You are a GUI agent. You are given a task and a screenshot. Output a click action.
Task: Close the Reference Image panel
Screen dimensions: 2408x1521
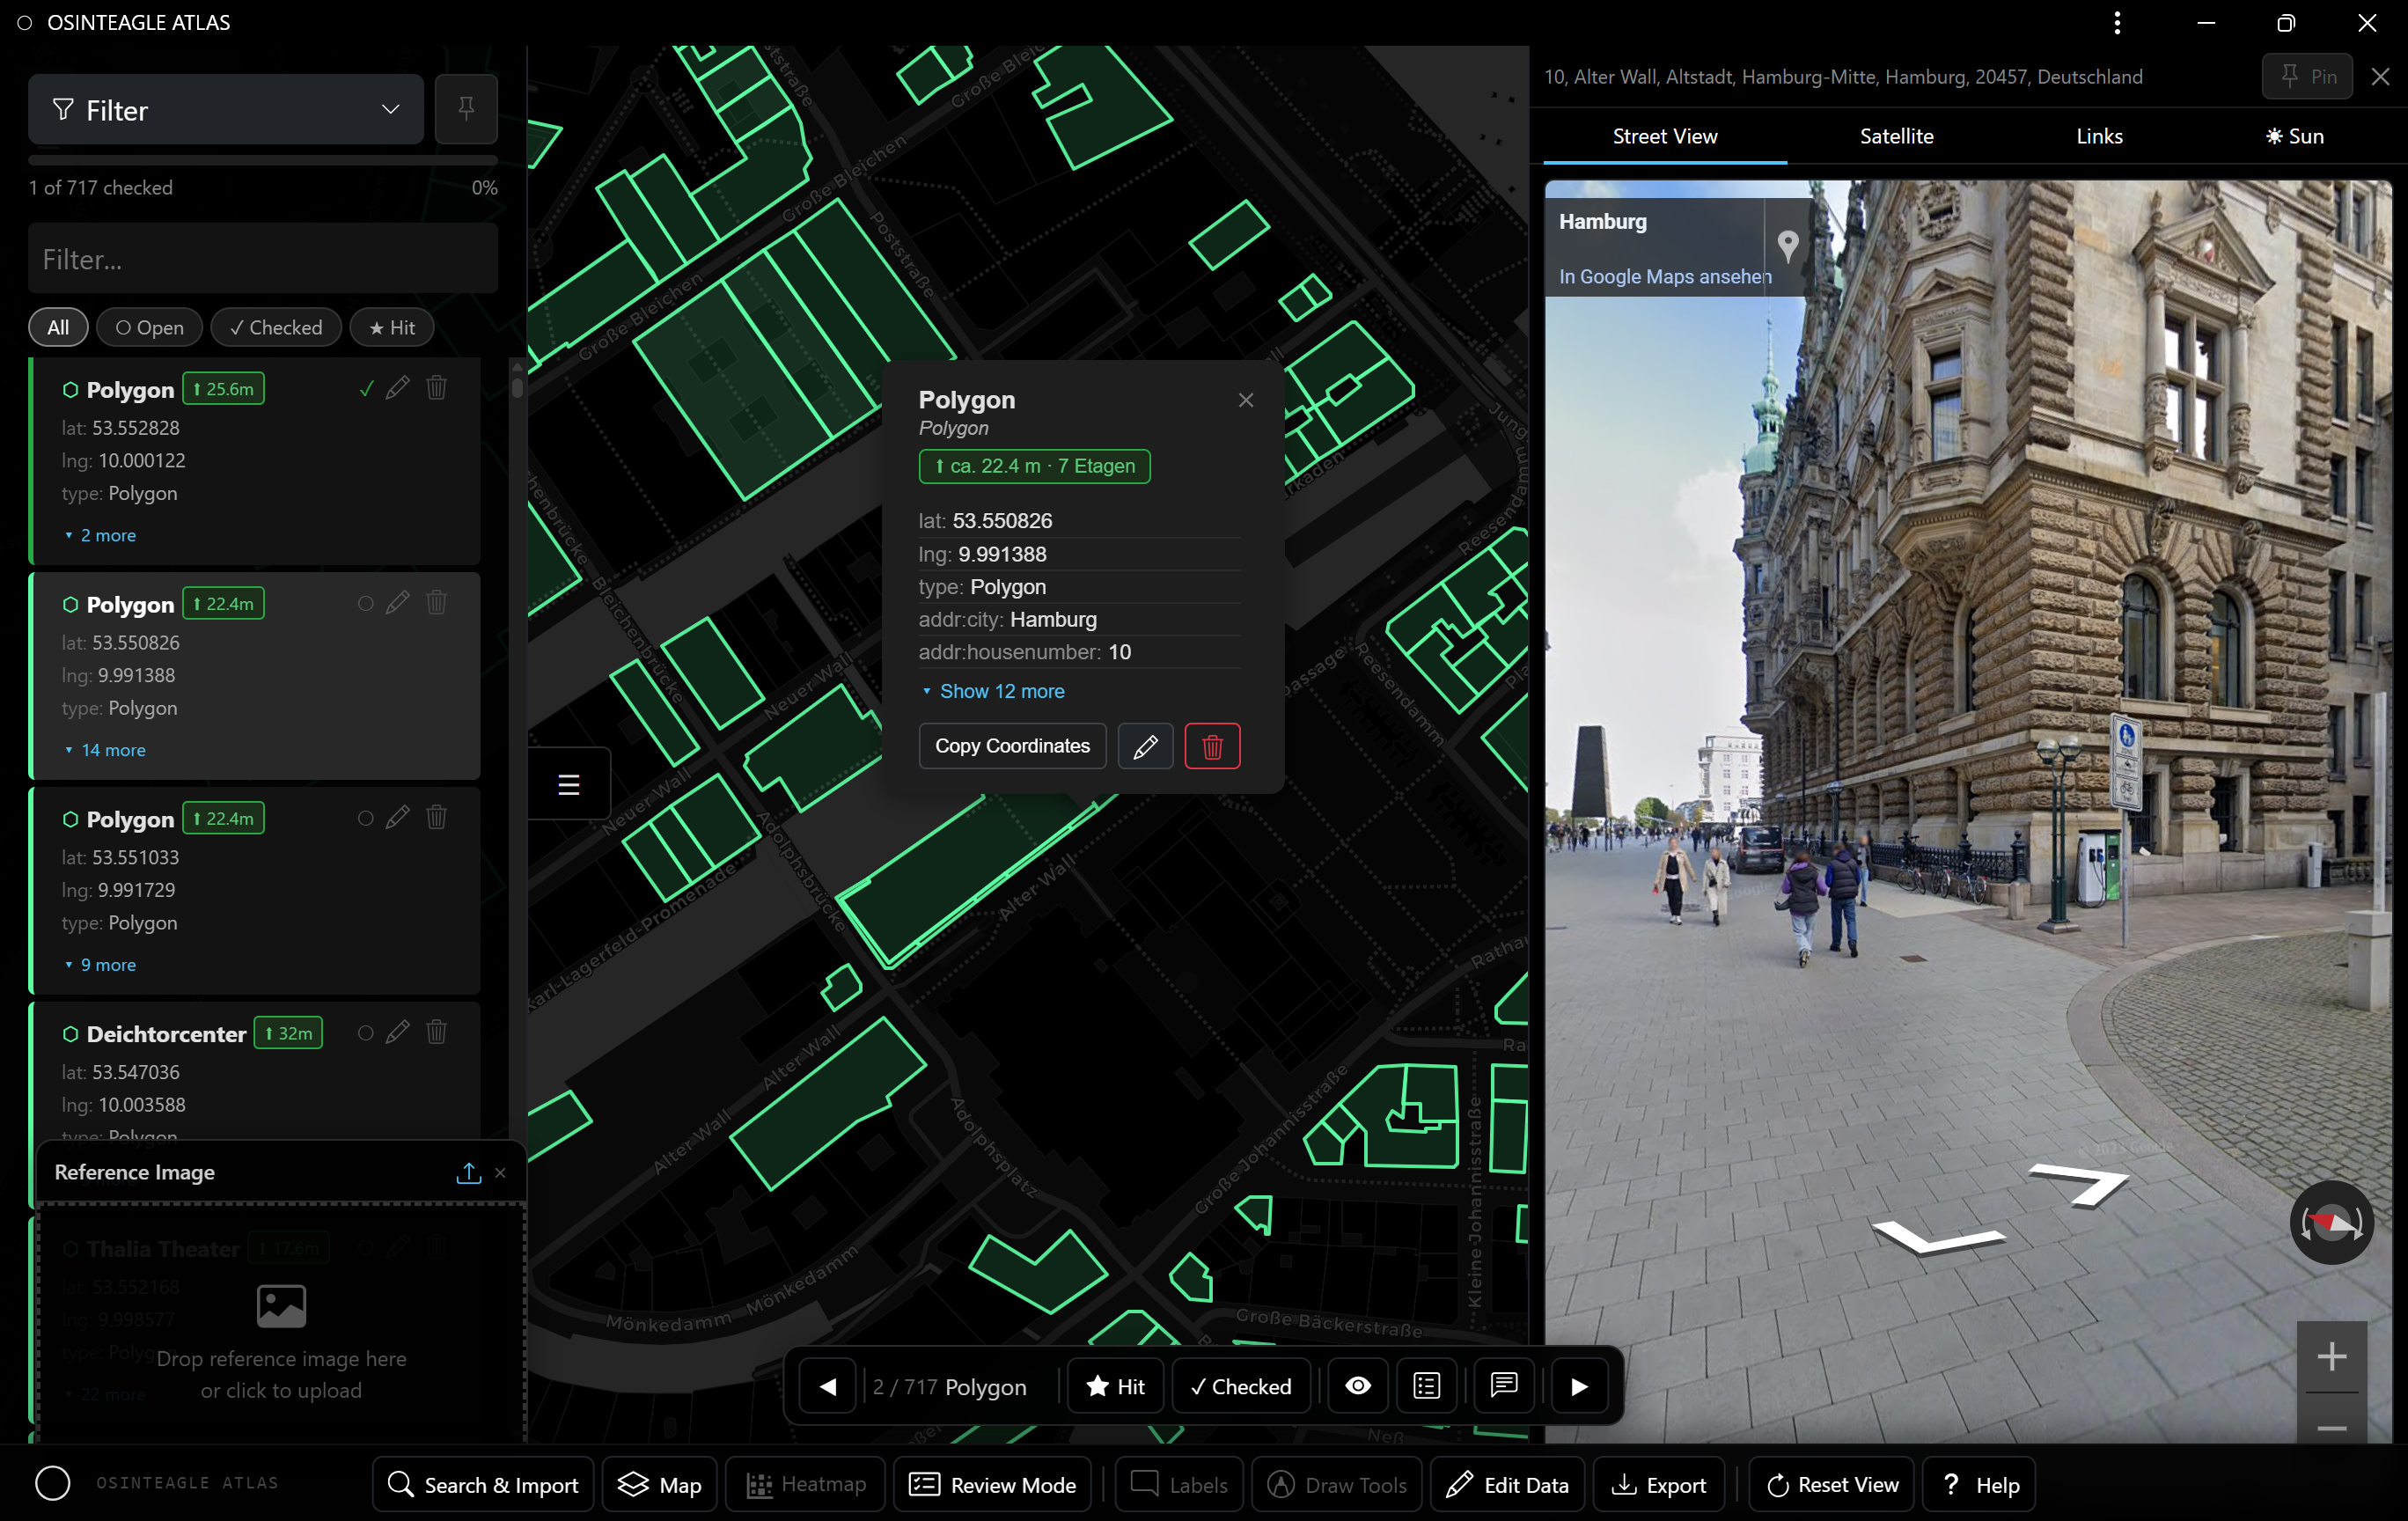(501, 1173)
